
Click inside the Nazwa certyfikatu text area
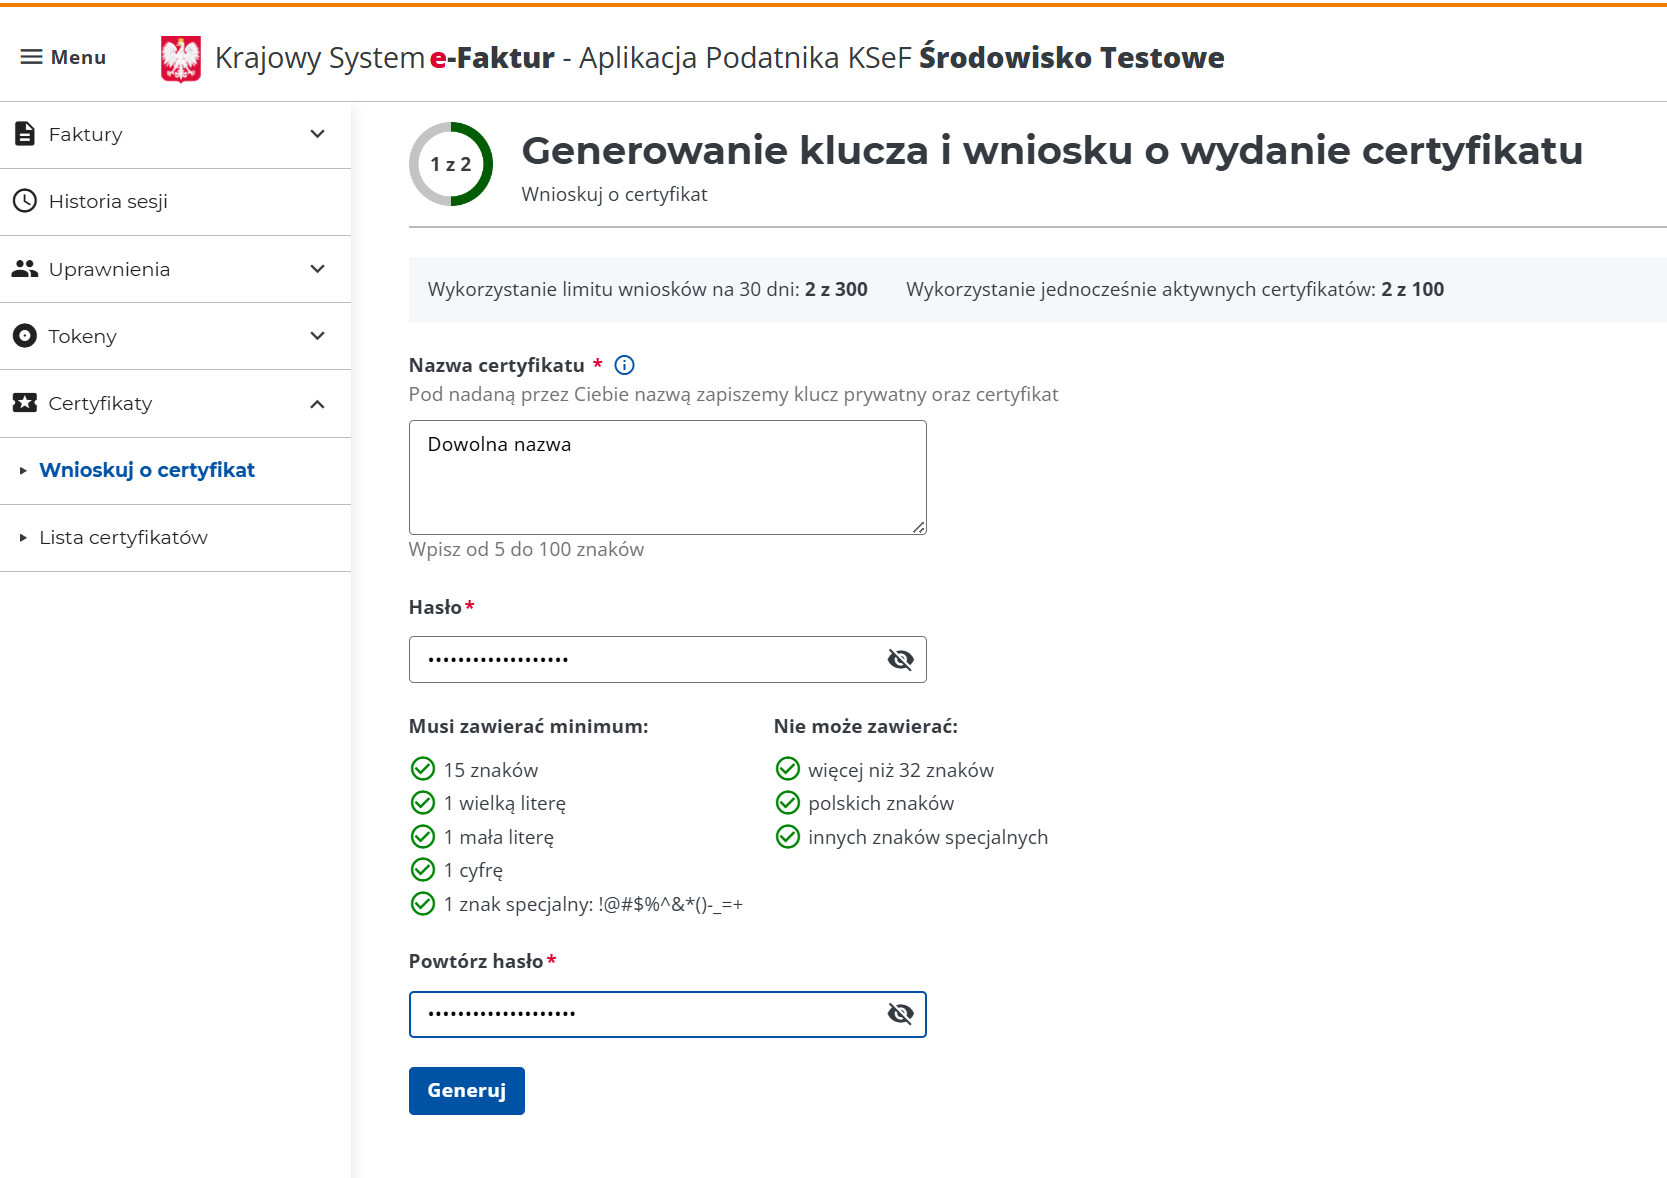click(666, 478)
